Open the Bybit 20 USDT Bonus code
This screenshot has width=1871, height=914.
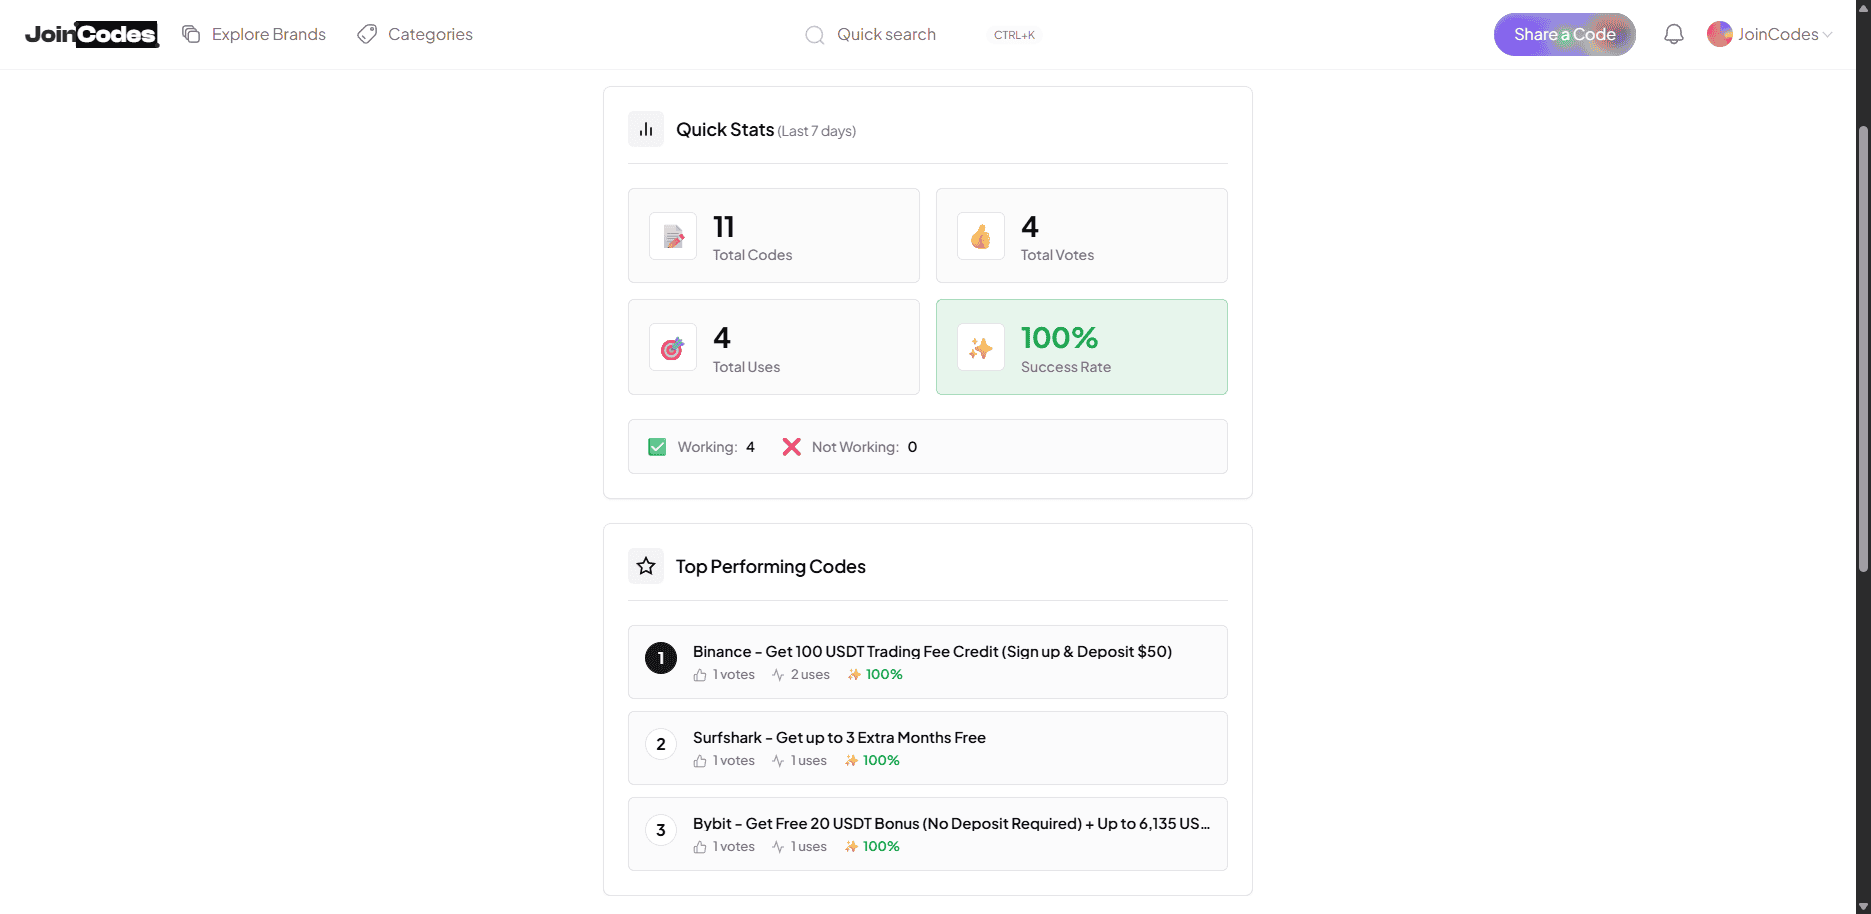coord(950,824)
